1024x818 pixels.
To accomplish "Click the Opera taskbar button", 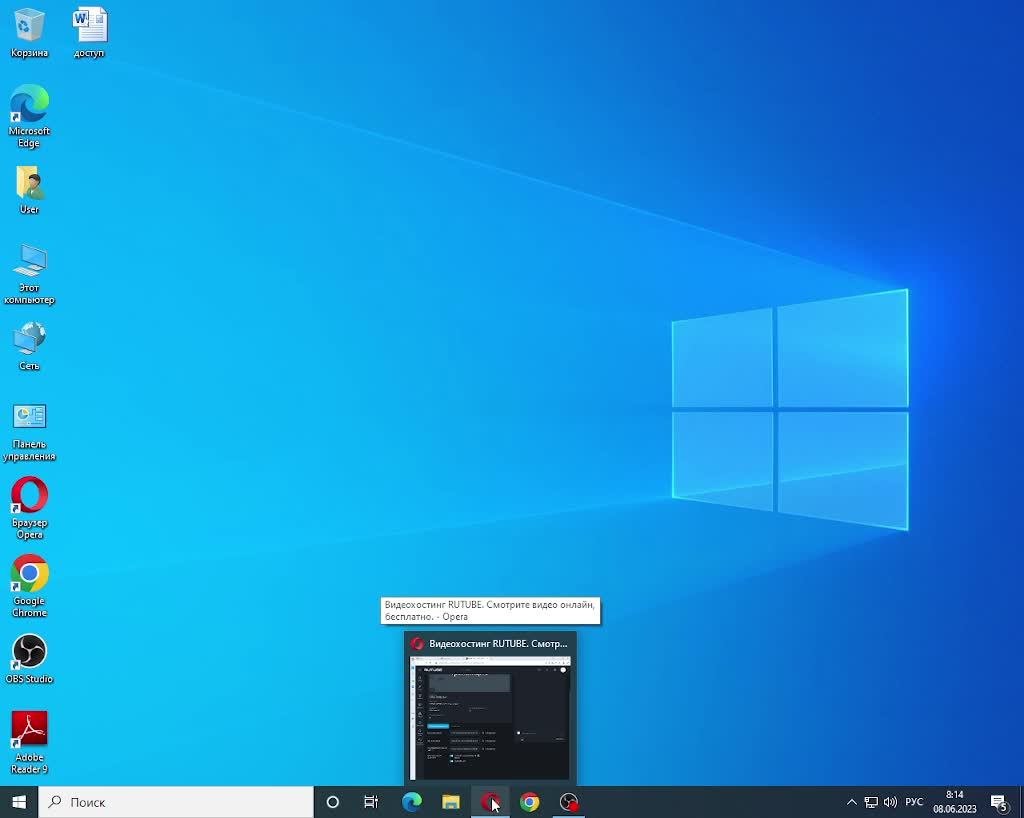I will pos(490,802).
